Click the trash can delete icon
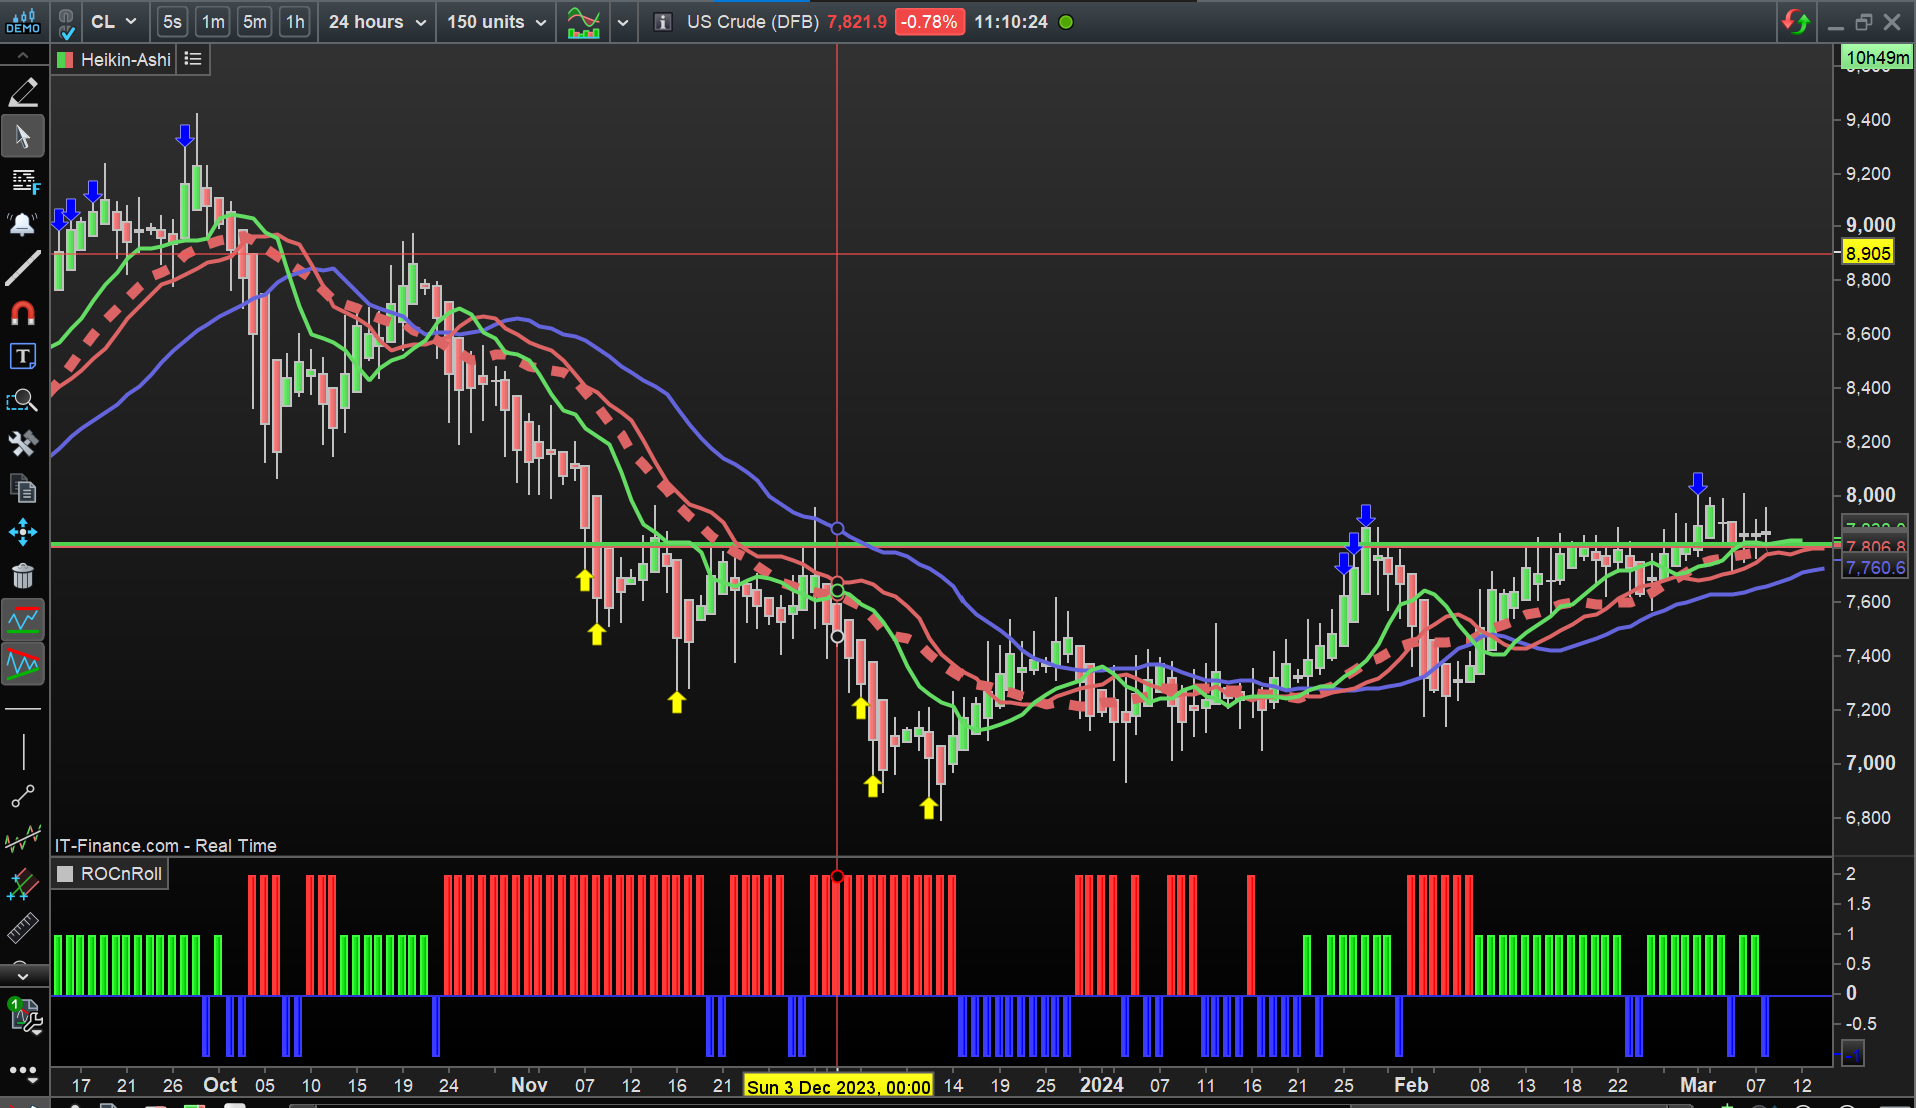The height and width of the screenshot is (1108, 1916). click(x=23, y=576)
